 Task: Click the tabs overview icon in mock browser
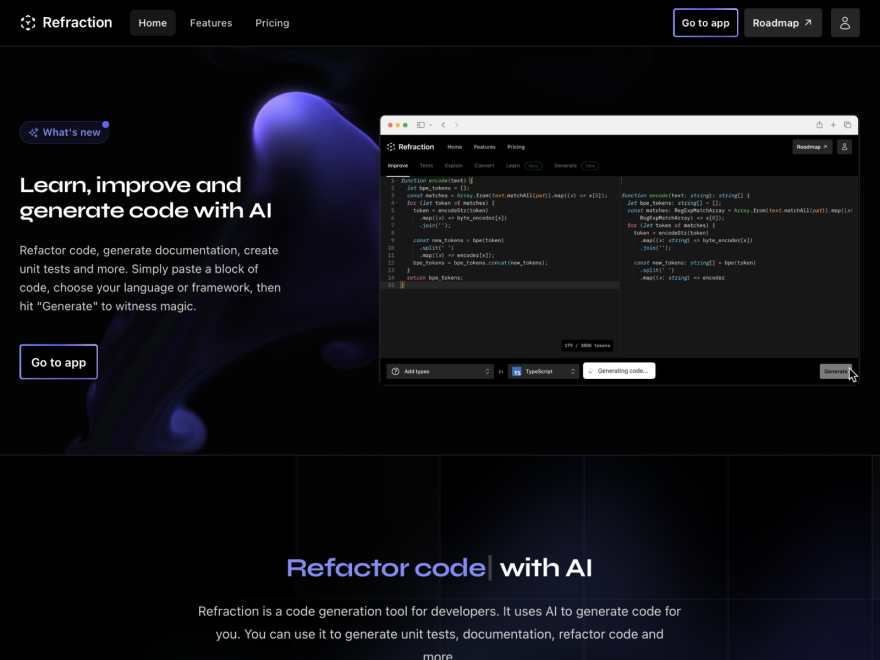click(x=847, y=125)
